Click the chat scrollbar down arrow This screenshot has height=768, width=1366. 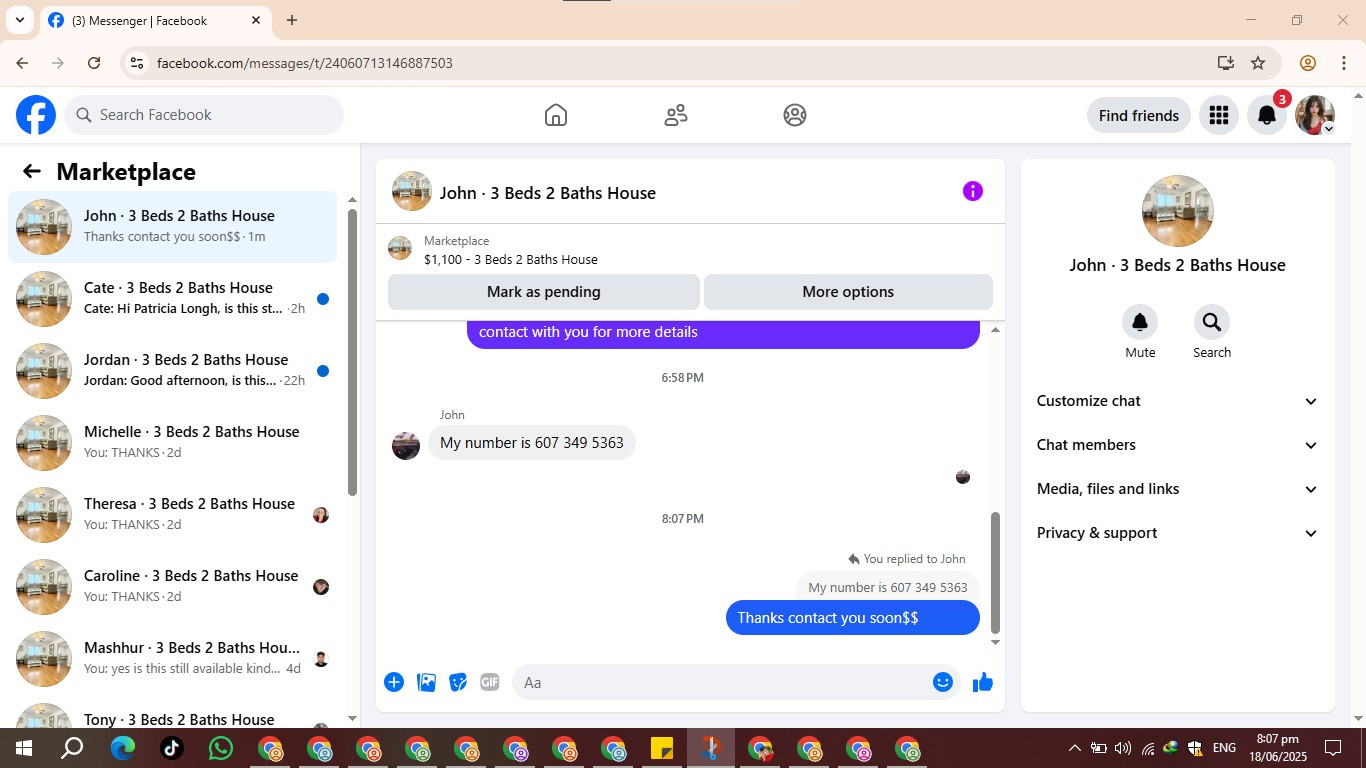(995, 642)
